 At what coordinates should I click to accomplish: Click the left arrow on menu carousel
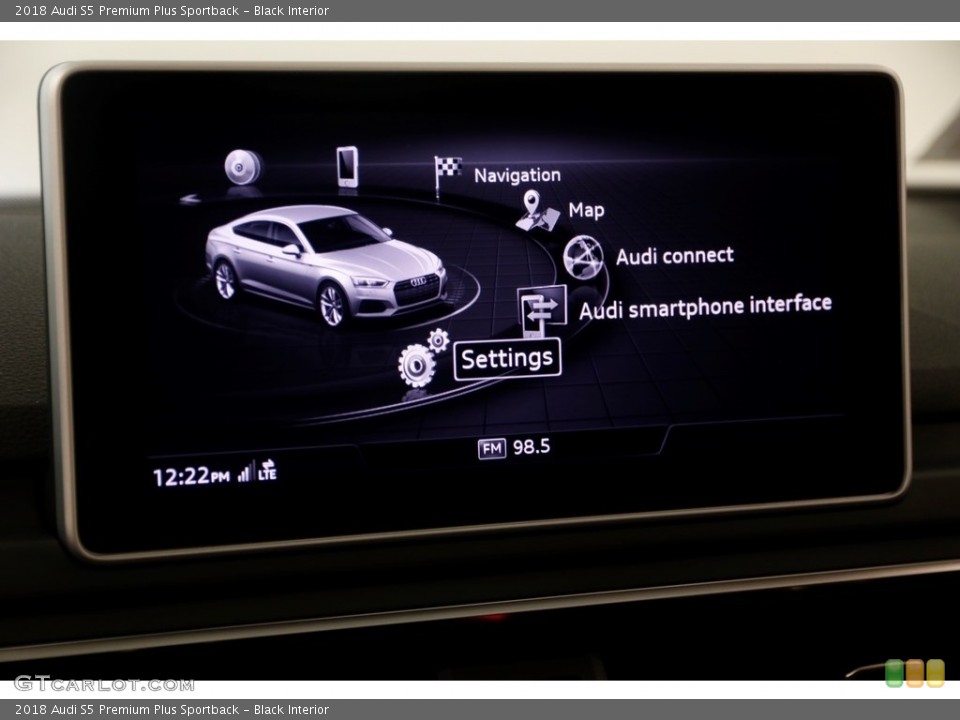(x=190, y=198)
